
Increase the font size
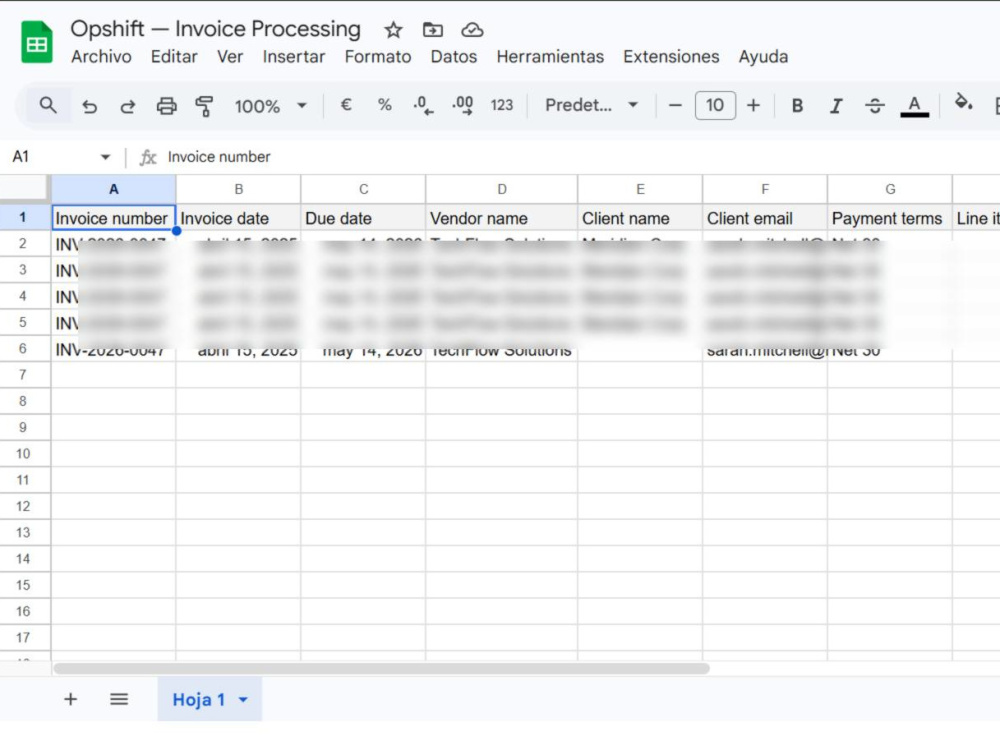[x=753, y=105]
